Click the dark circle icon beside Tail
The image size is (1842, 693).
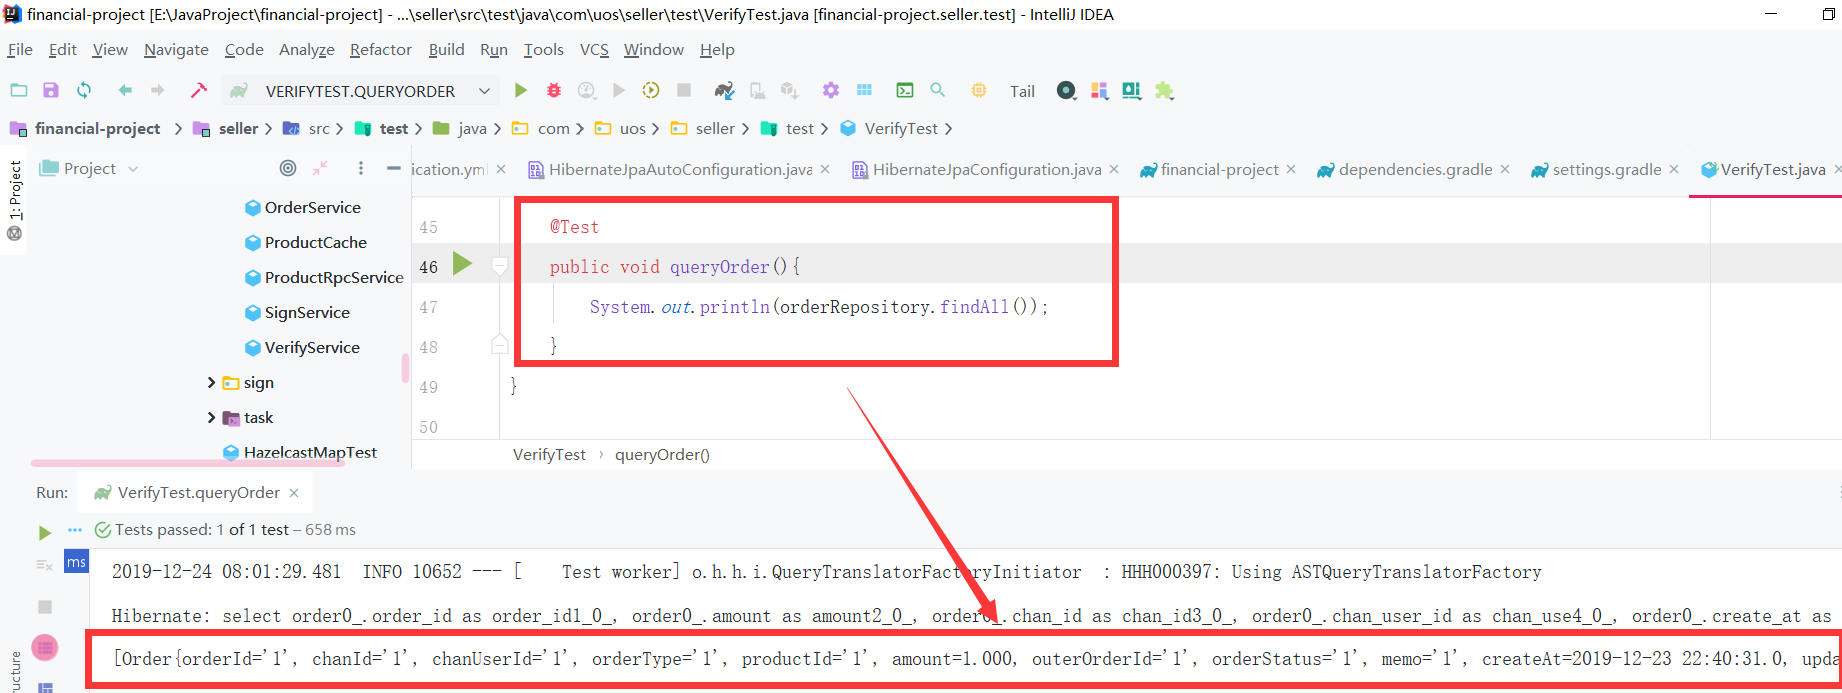1067,91
